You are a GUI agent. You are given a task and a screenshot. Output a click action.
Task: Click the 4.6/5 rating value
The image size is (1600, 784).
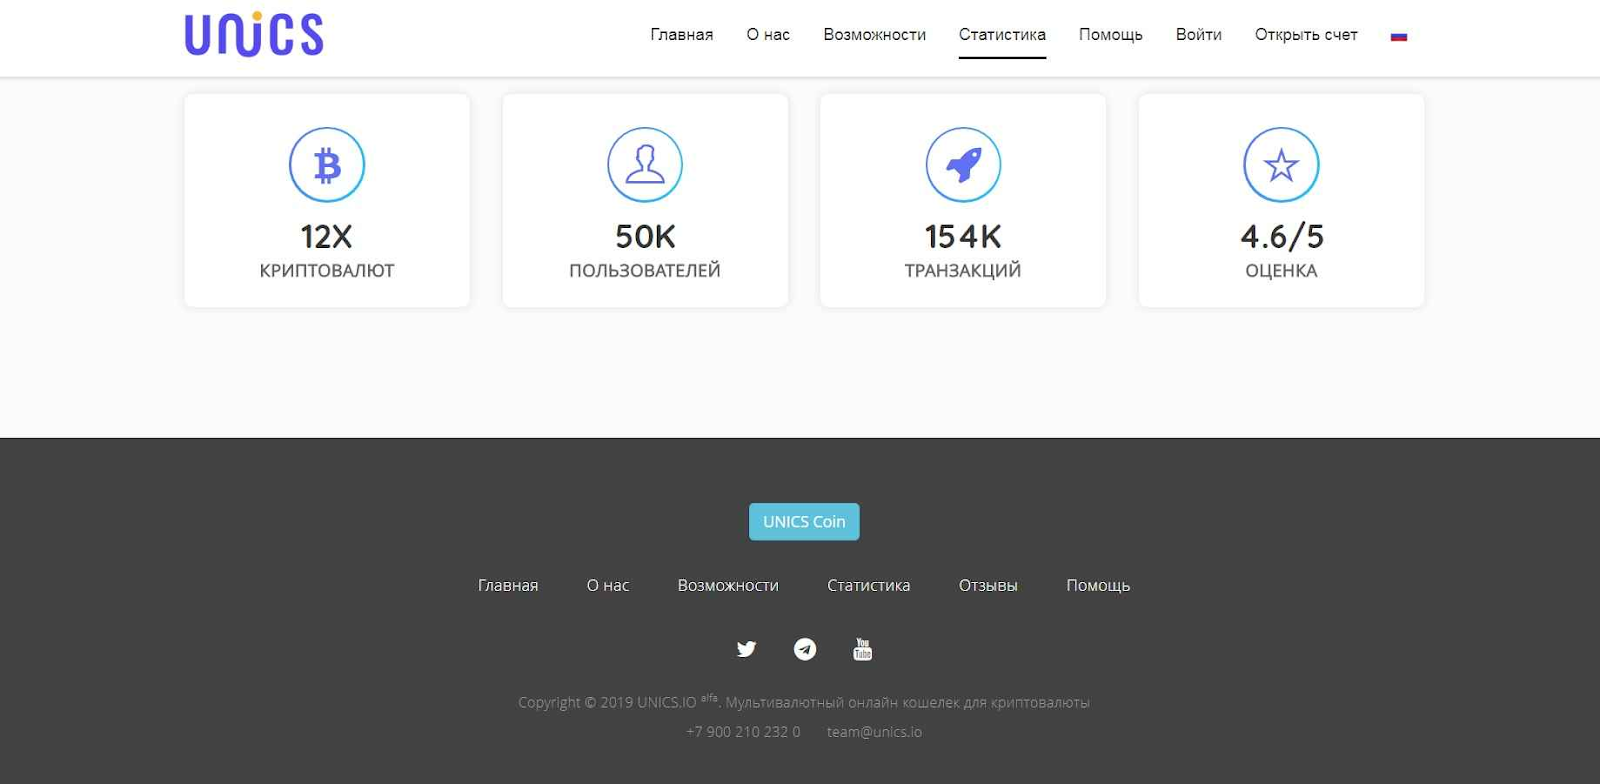coord(1281,237)
